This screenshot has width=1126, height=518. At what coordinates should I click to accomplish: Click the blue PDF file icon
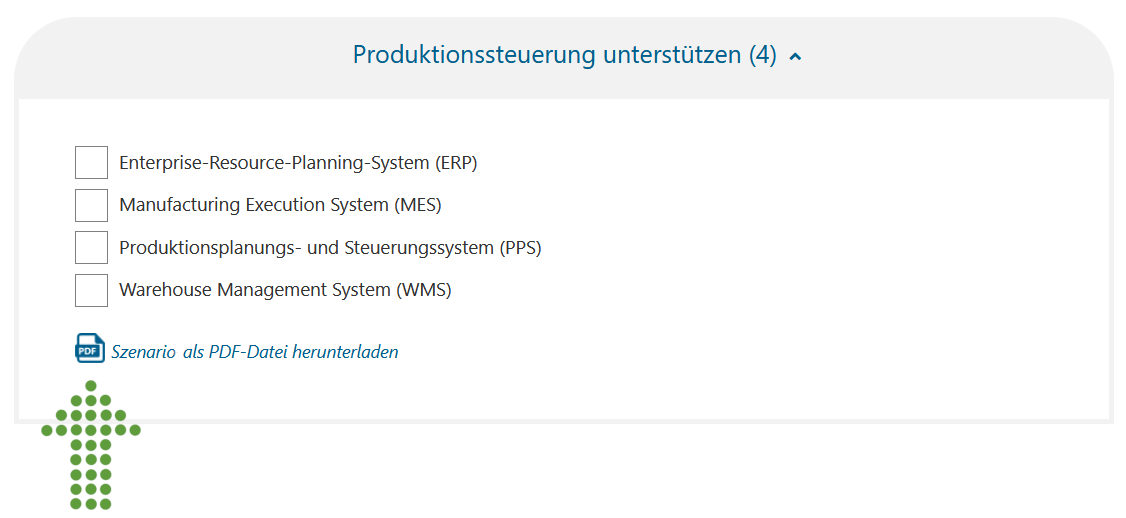[x=90, y=348]
